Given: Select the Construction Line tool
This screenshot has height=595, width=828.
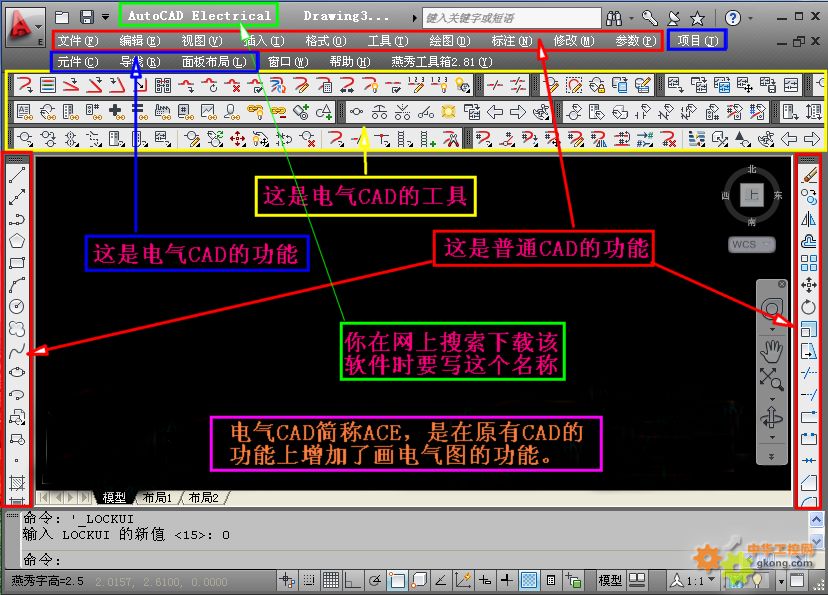Looking at the screenshot, I should [17, 197].
